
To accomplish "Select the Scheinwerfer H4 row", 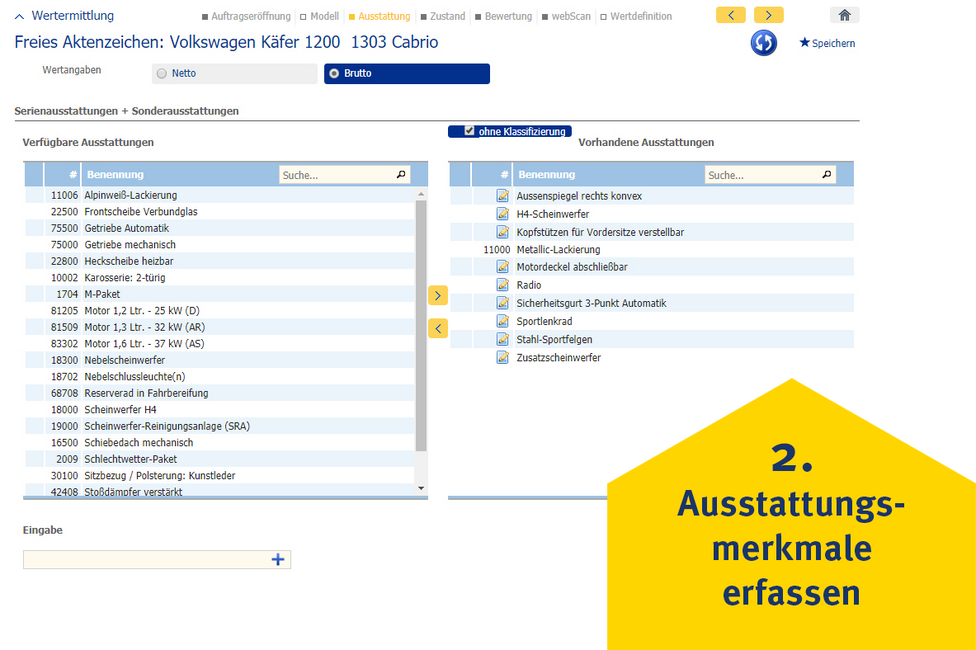I will pyautogui.click(x=220, y=410).
